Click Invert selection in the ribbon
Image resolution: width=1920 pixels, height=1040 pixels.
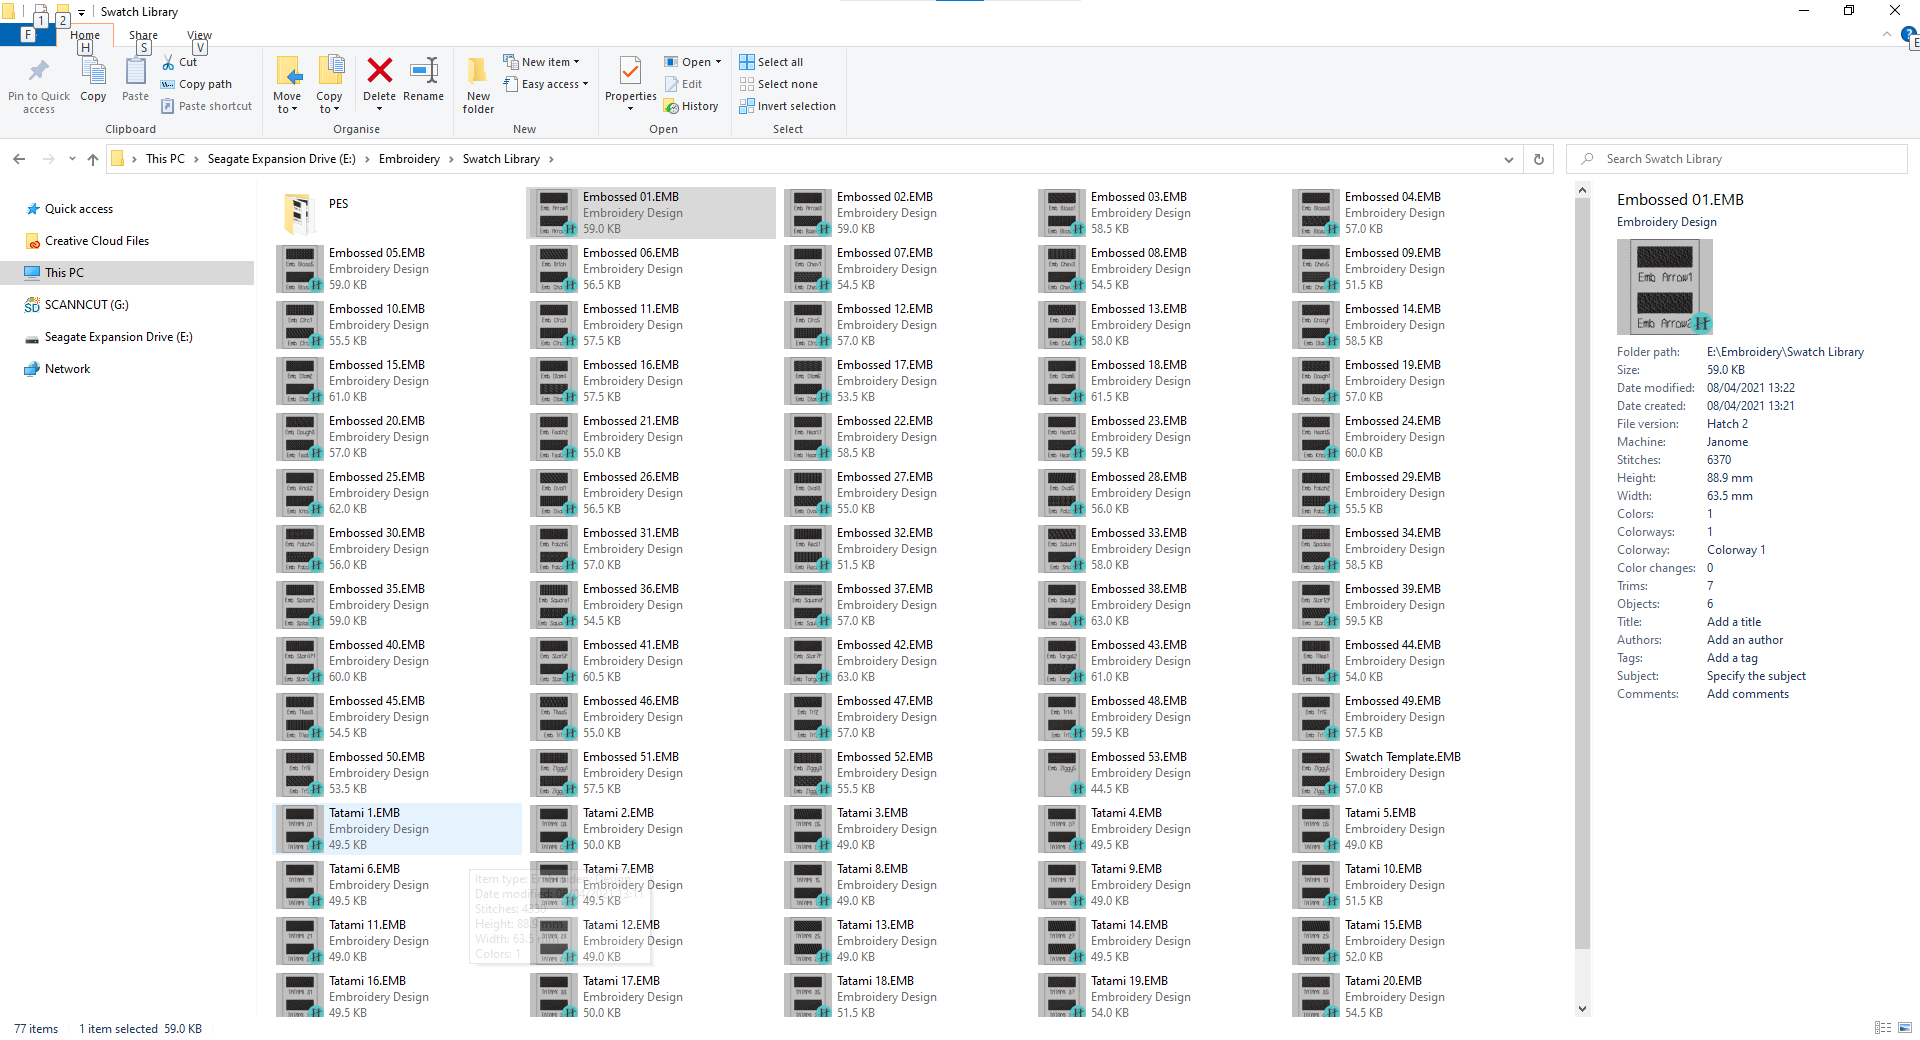point(788,106)
